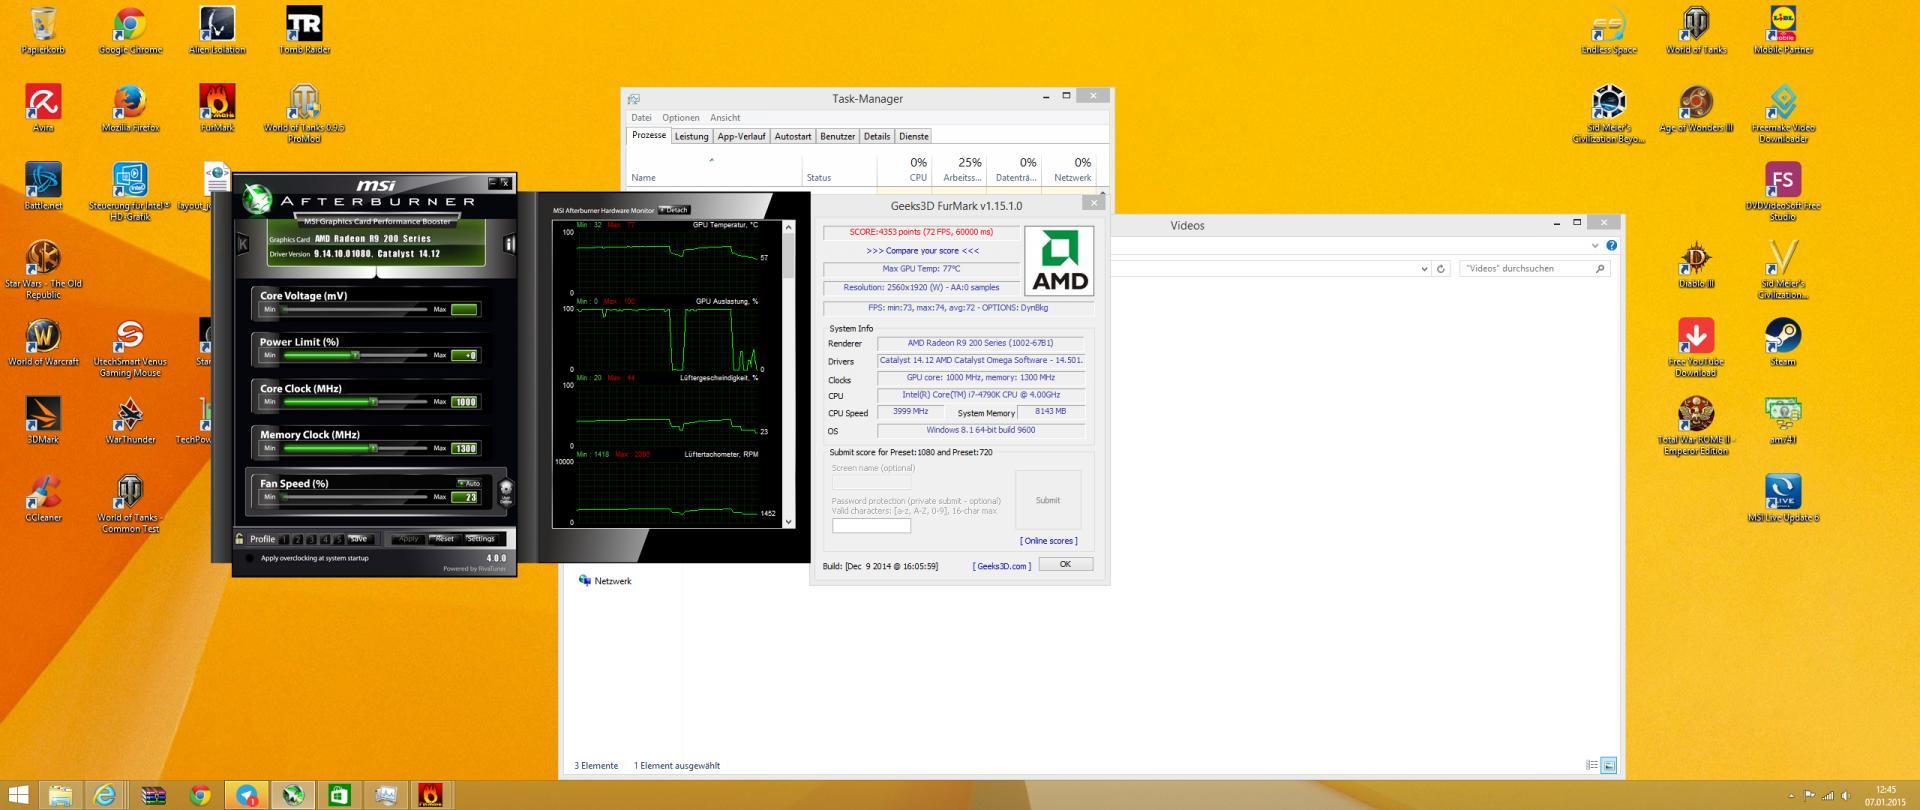Save the current Afterburner profile
1920x810 pixels.
tap(358, 539)
